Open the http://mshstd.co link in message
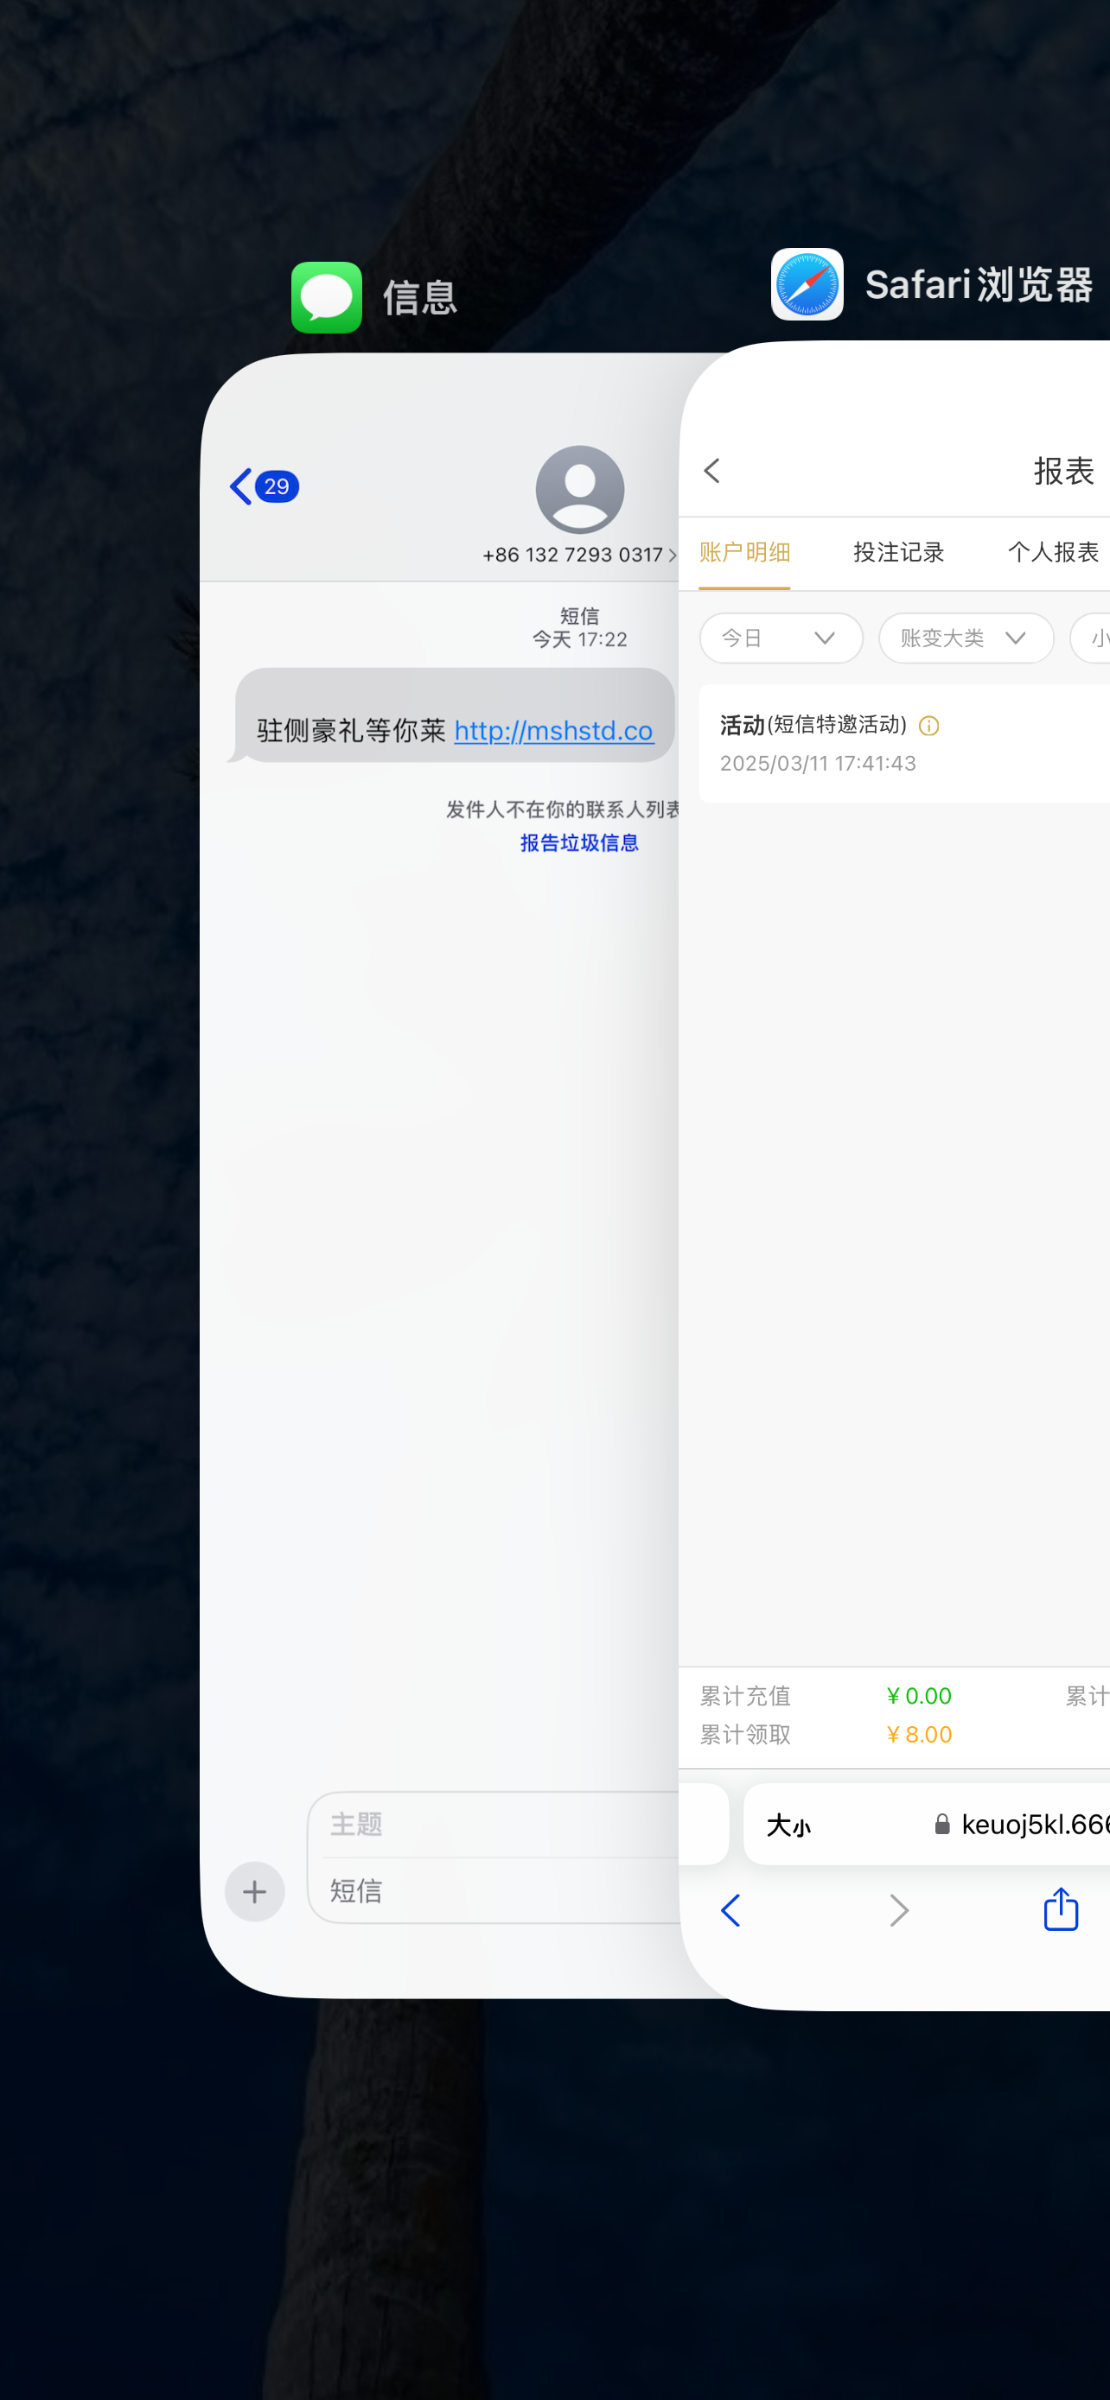 553,731
